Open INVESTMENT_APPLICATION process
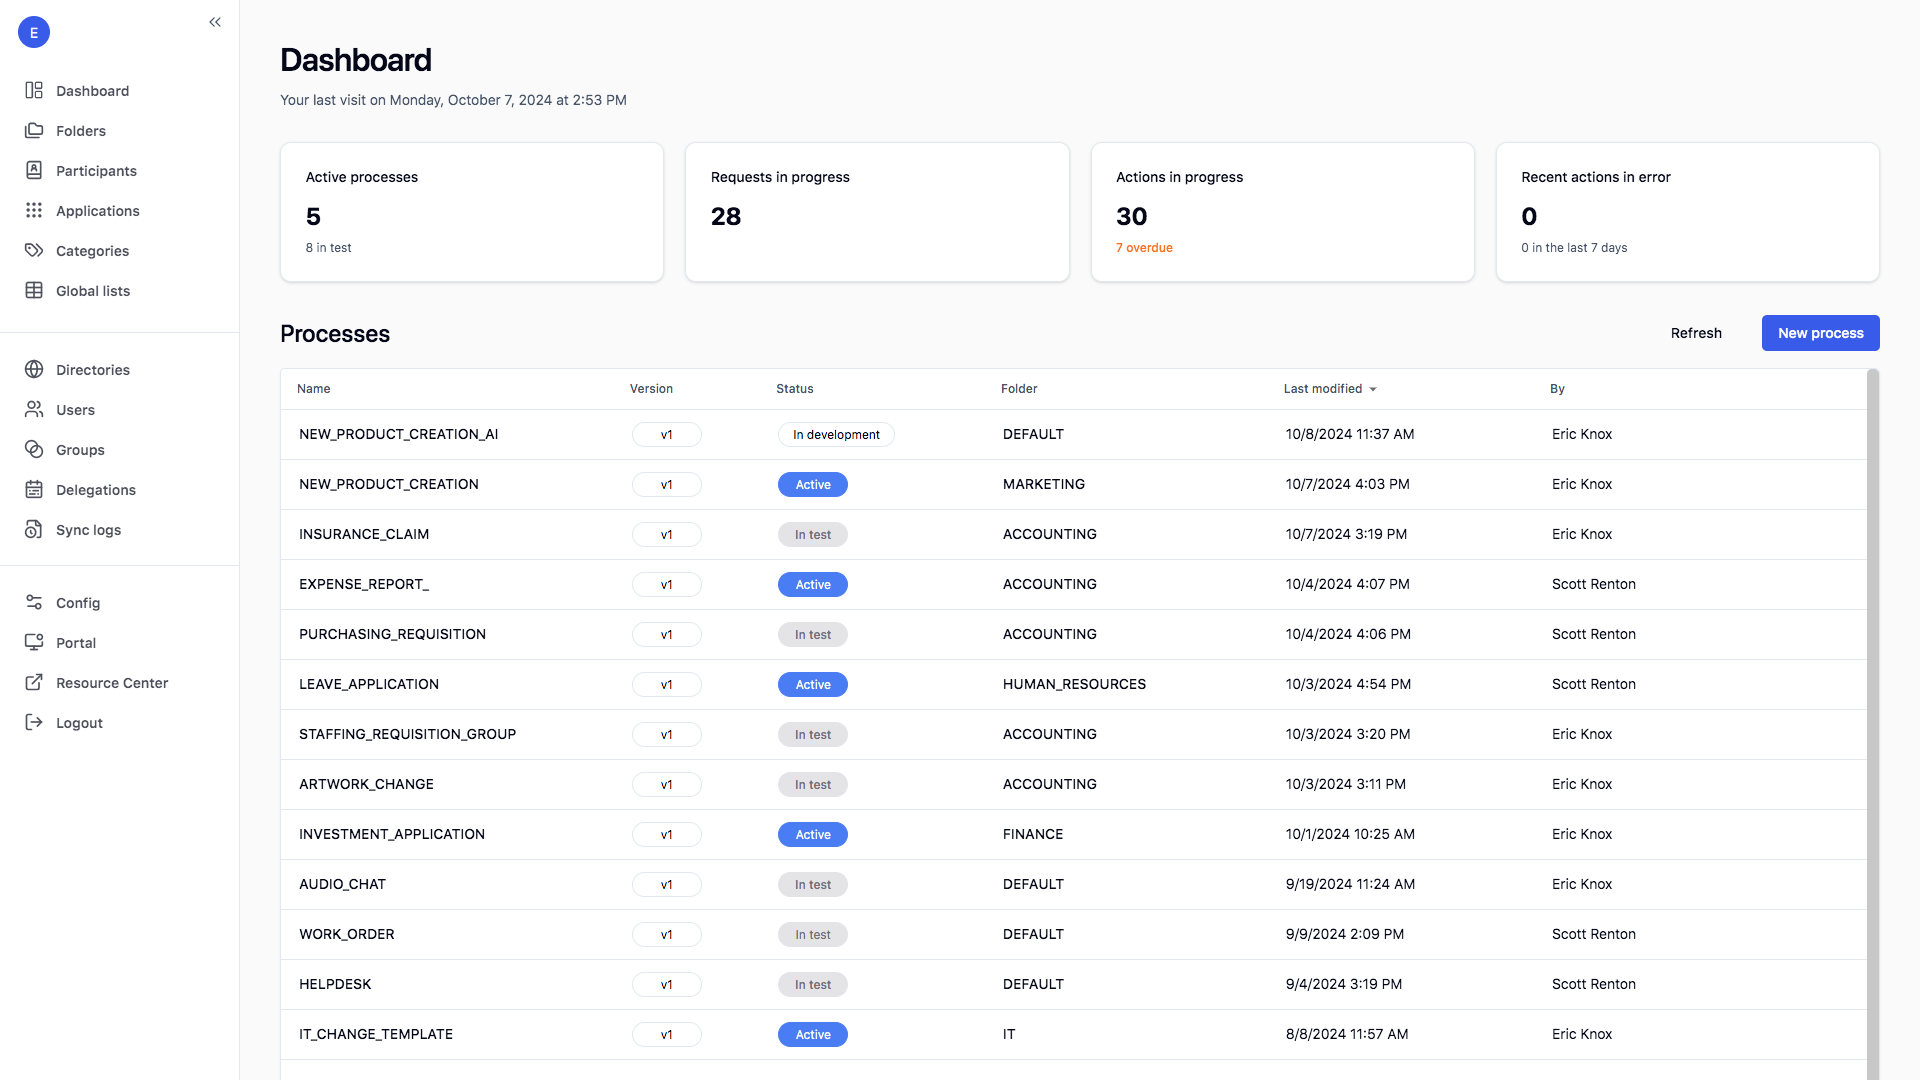Image resolution: width=1920 pixels, height=1080 pixels. pos(392,834)
